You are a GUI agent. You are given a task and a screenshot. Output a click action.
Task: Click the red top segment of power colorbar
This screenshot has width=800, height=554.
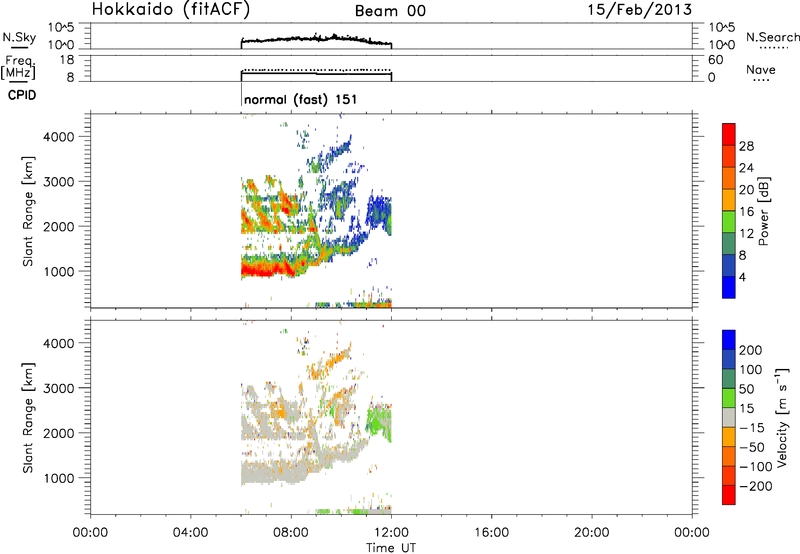click(729, 134)
